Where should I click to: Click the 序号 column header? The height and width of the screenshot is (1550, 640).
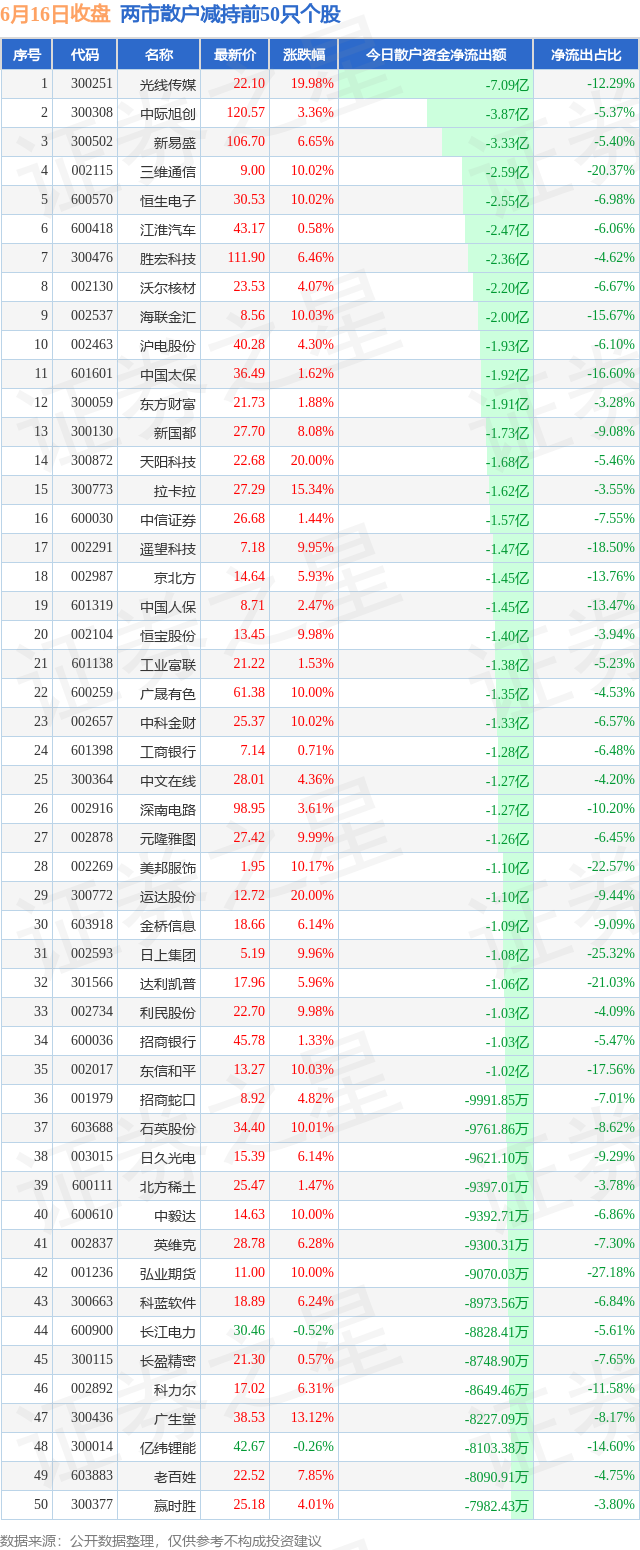pos(27,55)
